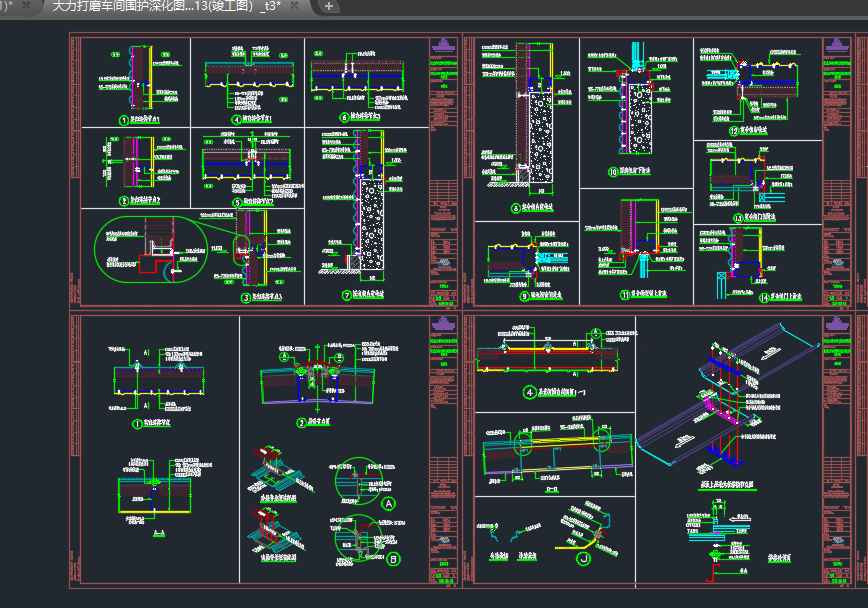The height and width of the screenshot is (608, 868).
Task: Click circled detail number 3 marker
Action: 246,297
